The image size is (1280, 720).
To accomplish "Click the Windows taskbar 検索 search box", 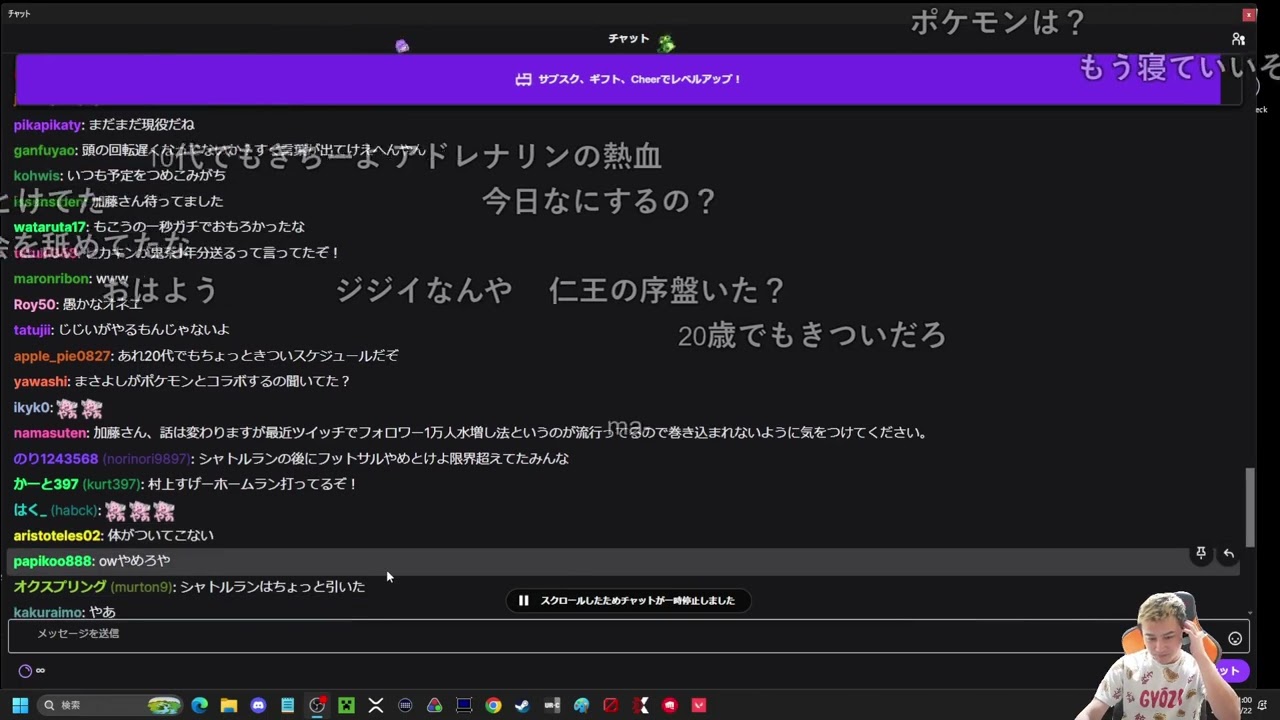I will click(x=108, y=705).
